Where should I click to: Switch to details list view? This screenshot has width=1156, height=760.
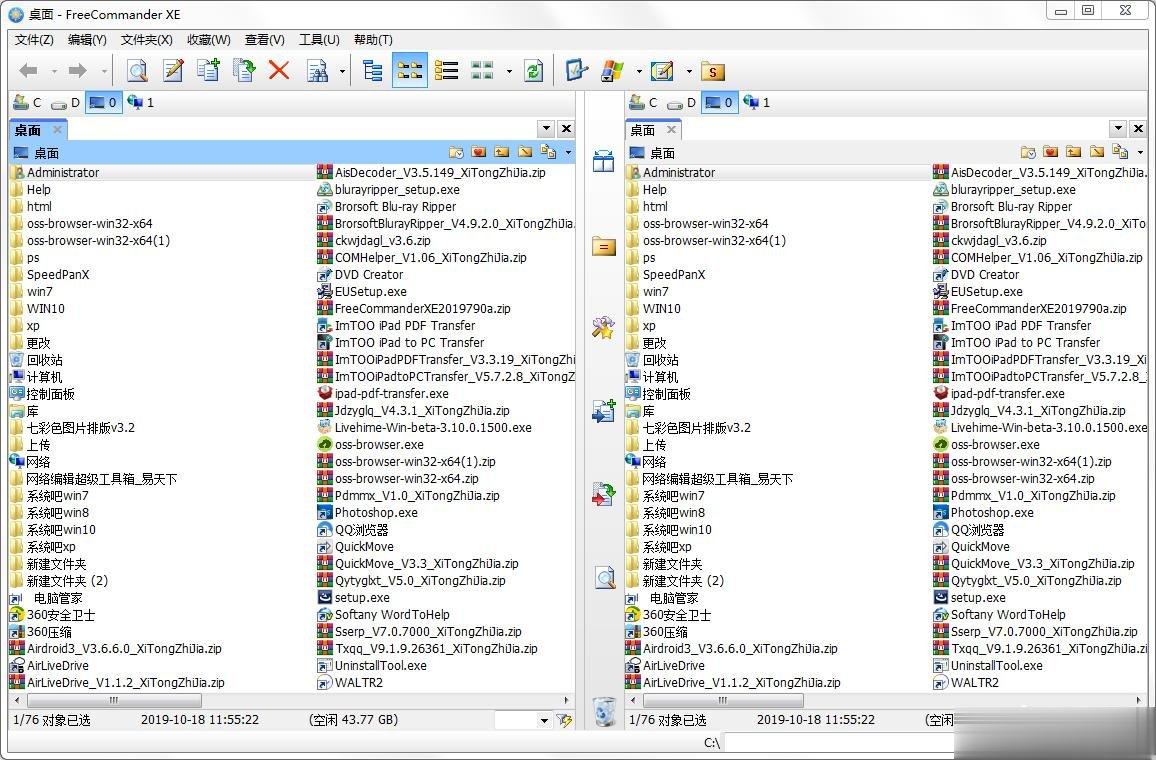(446, 71)
